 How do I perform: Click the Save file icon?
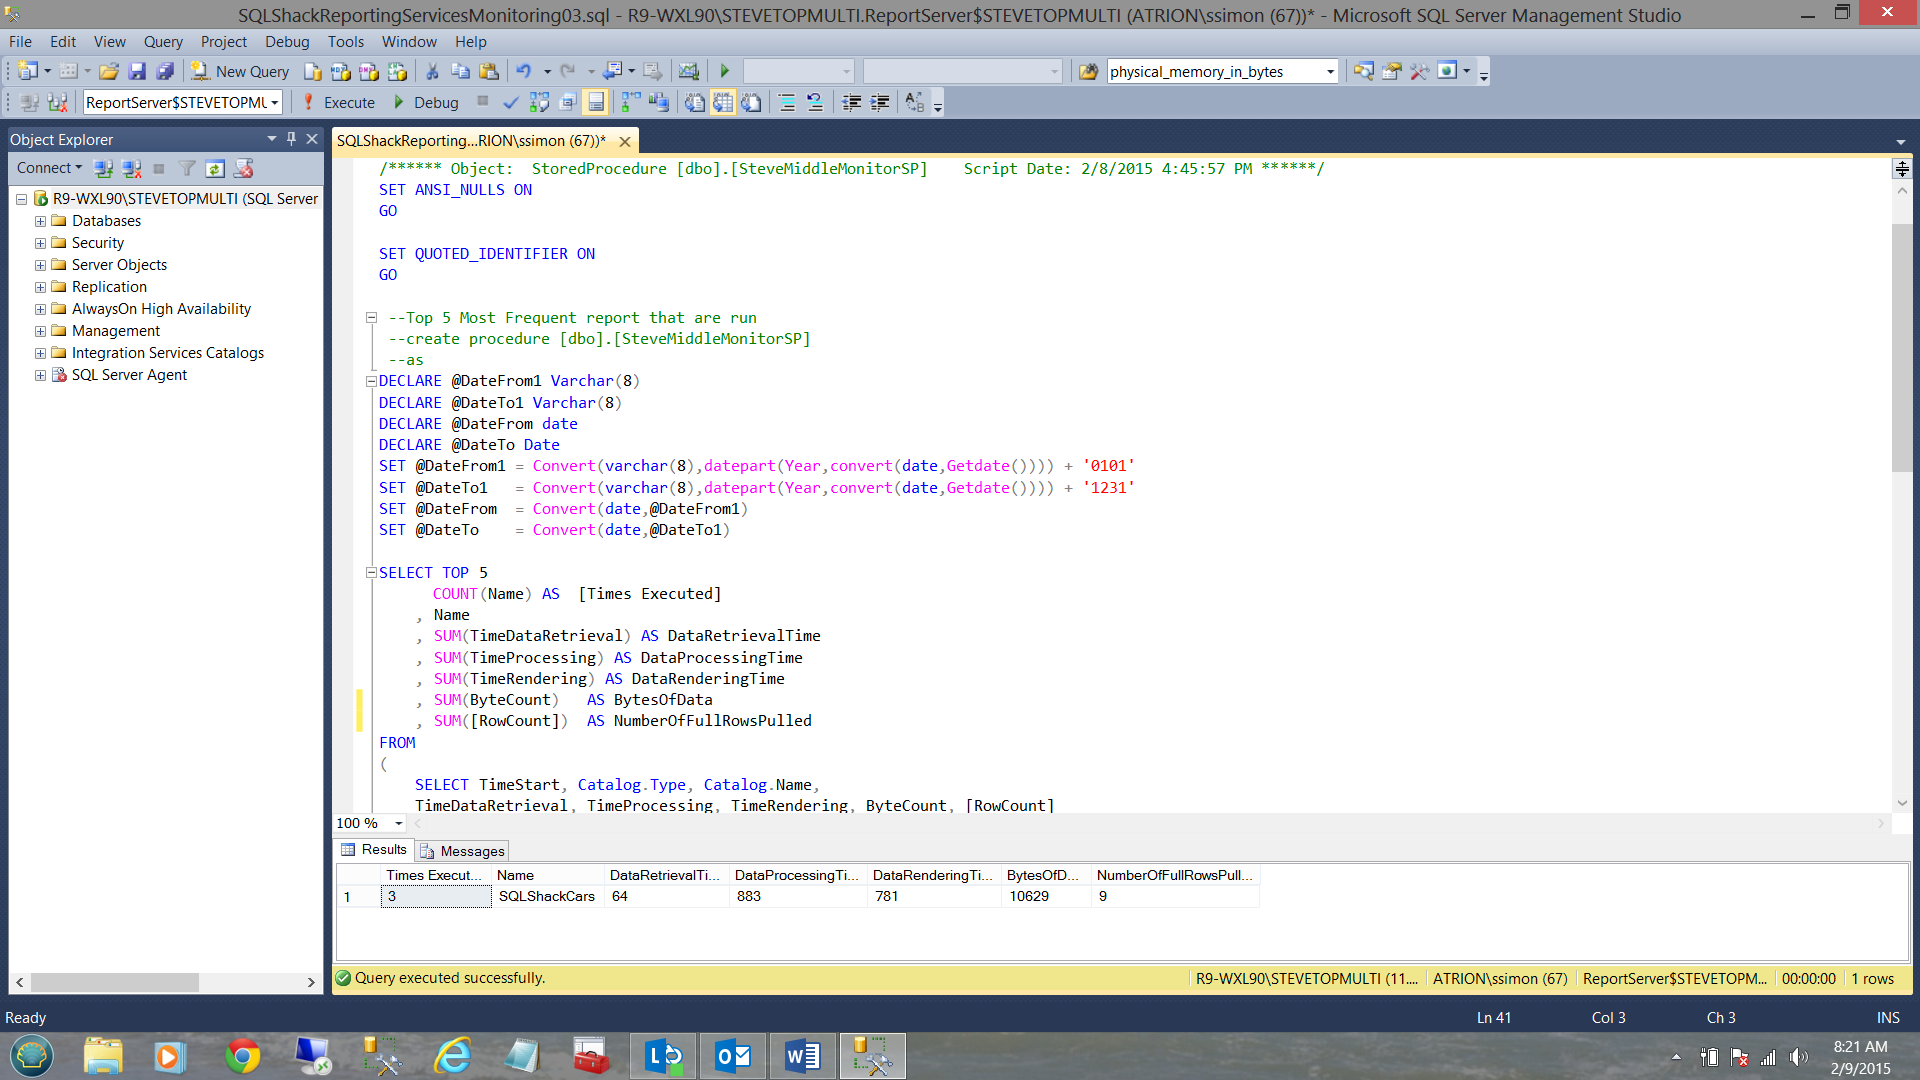pos(137,71)
